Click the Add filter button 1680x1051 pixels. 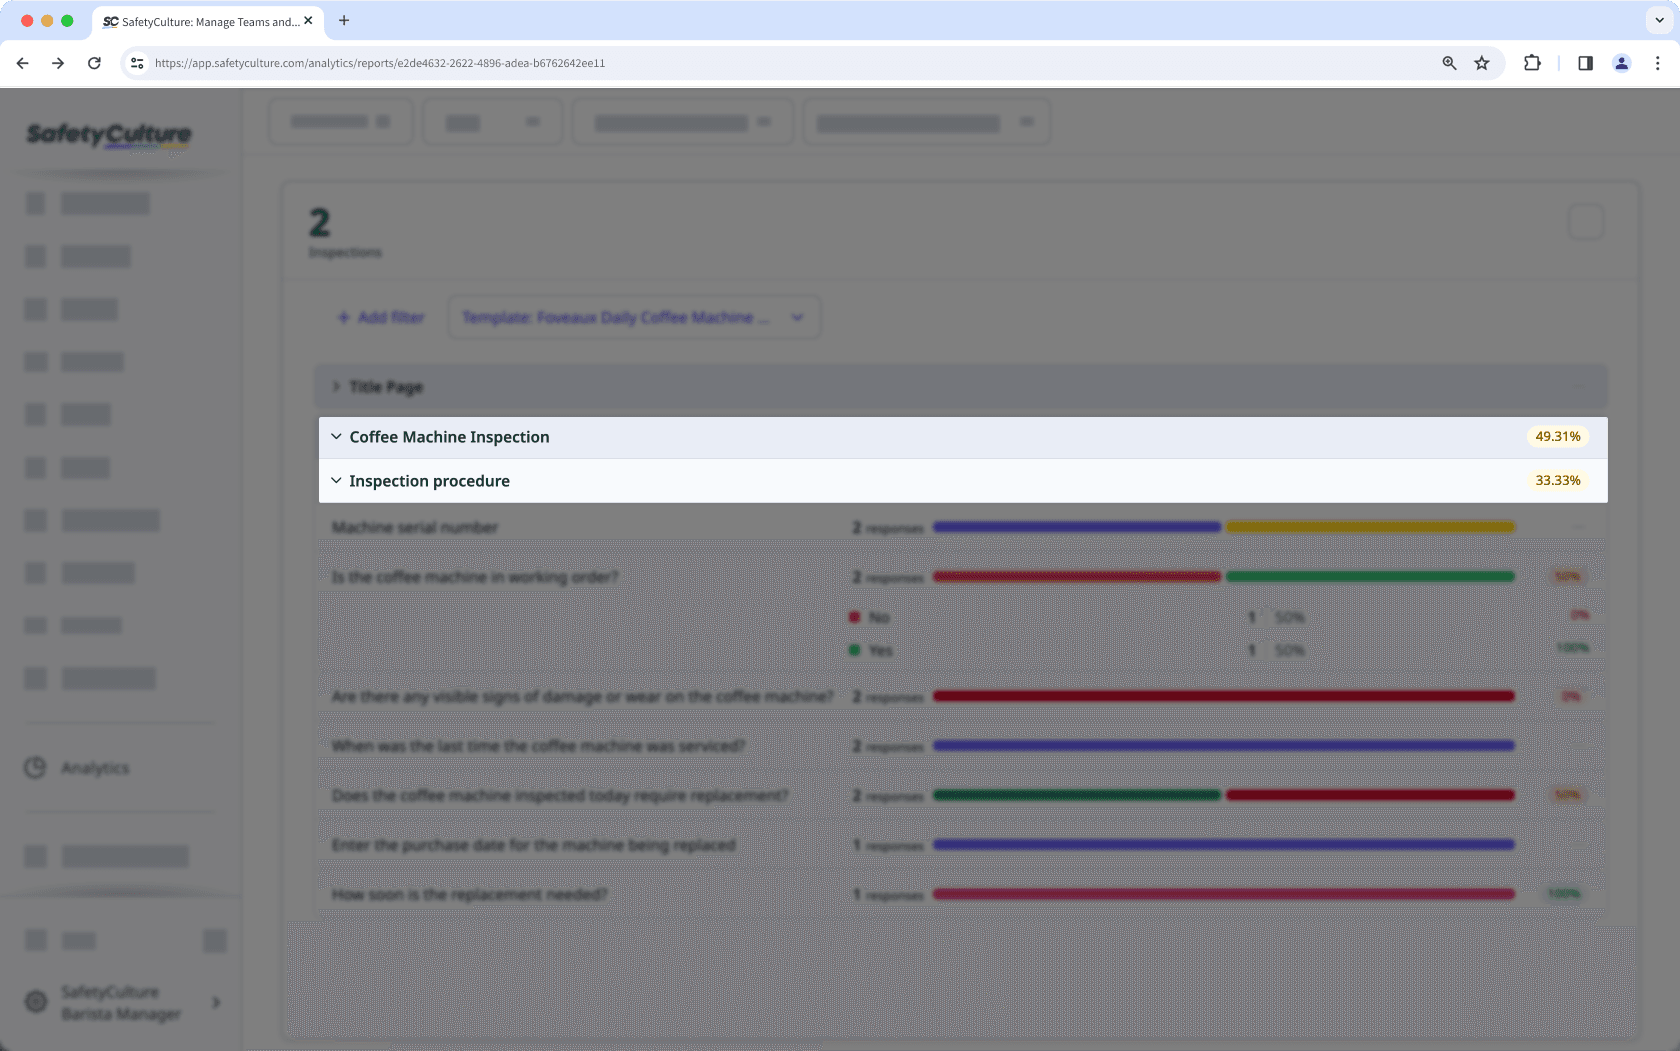380,317
